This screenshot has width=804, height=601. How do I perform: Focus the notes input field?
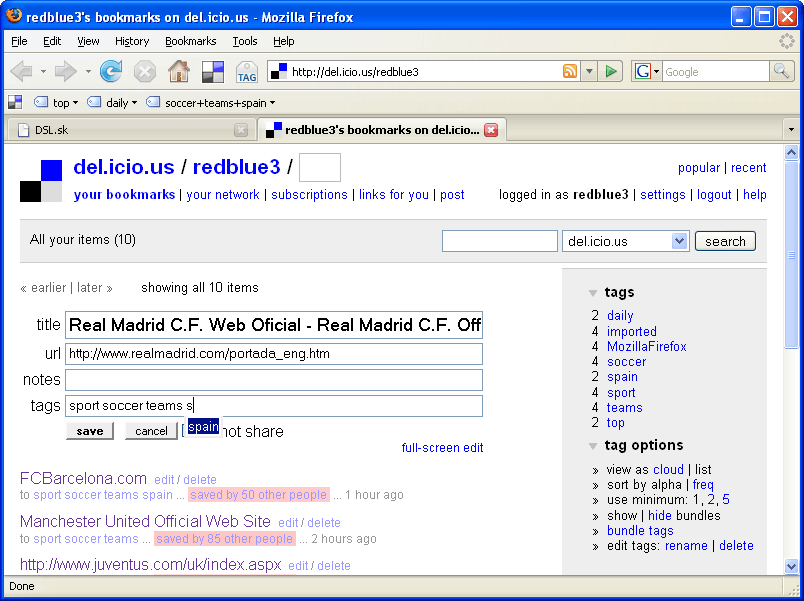(x=274, y=380)
